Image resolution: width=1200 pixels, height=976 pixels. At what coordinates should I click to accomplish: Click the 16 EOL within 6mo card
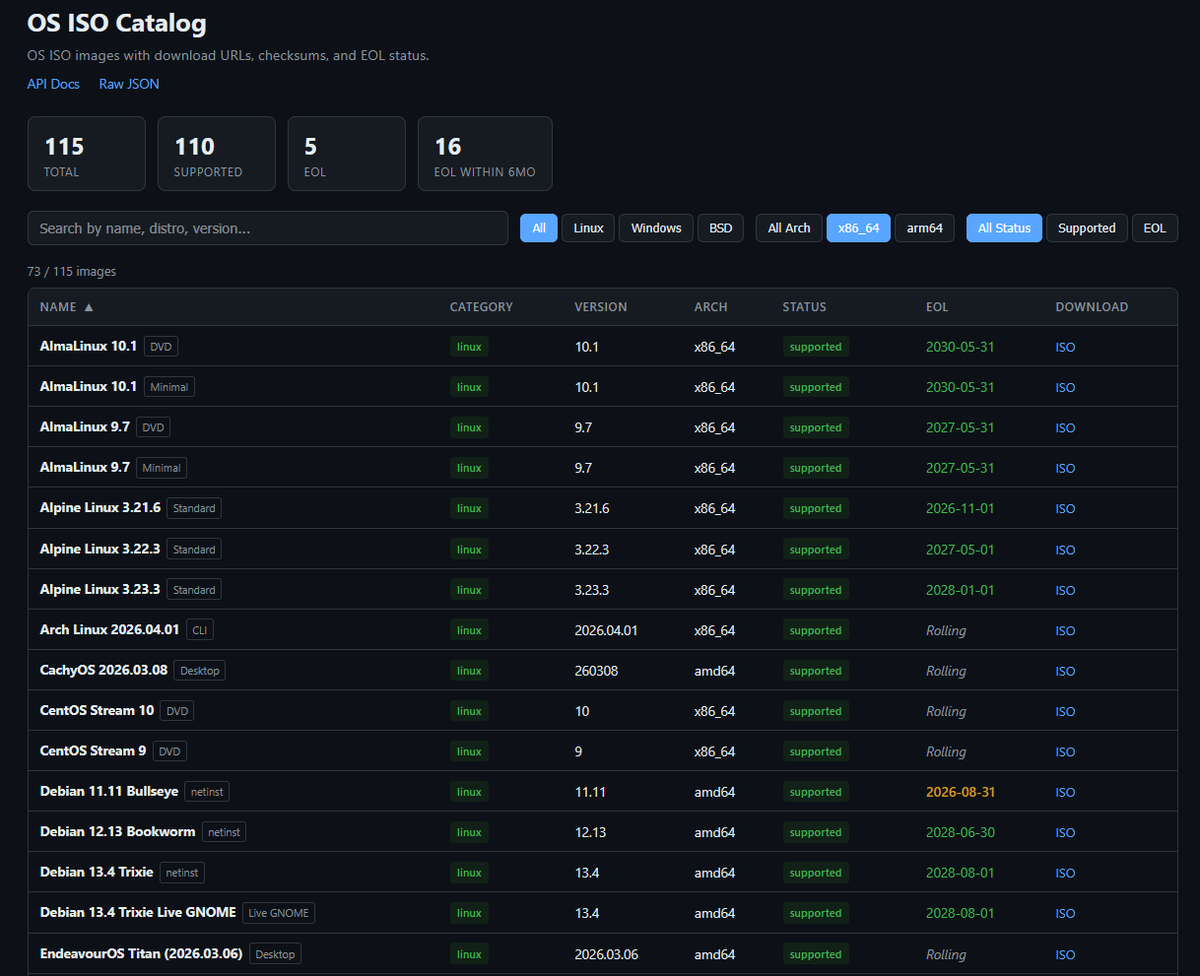(x=485, y=154)
